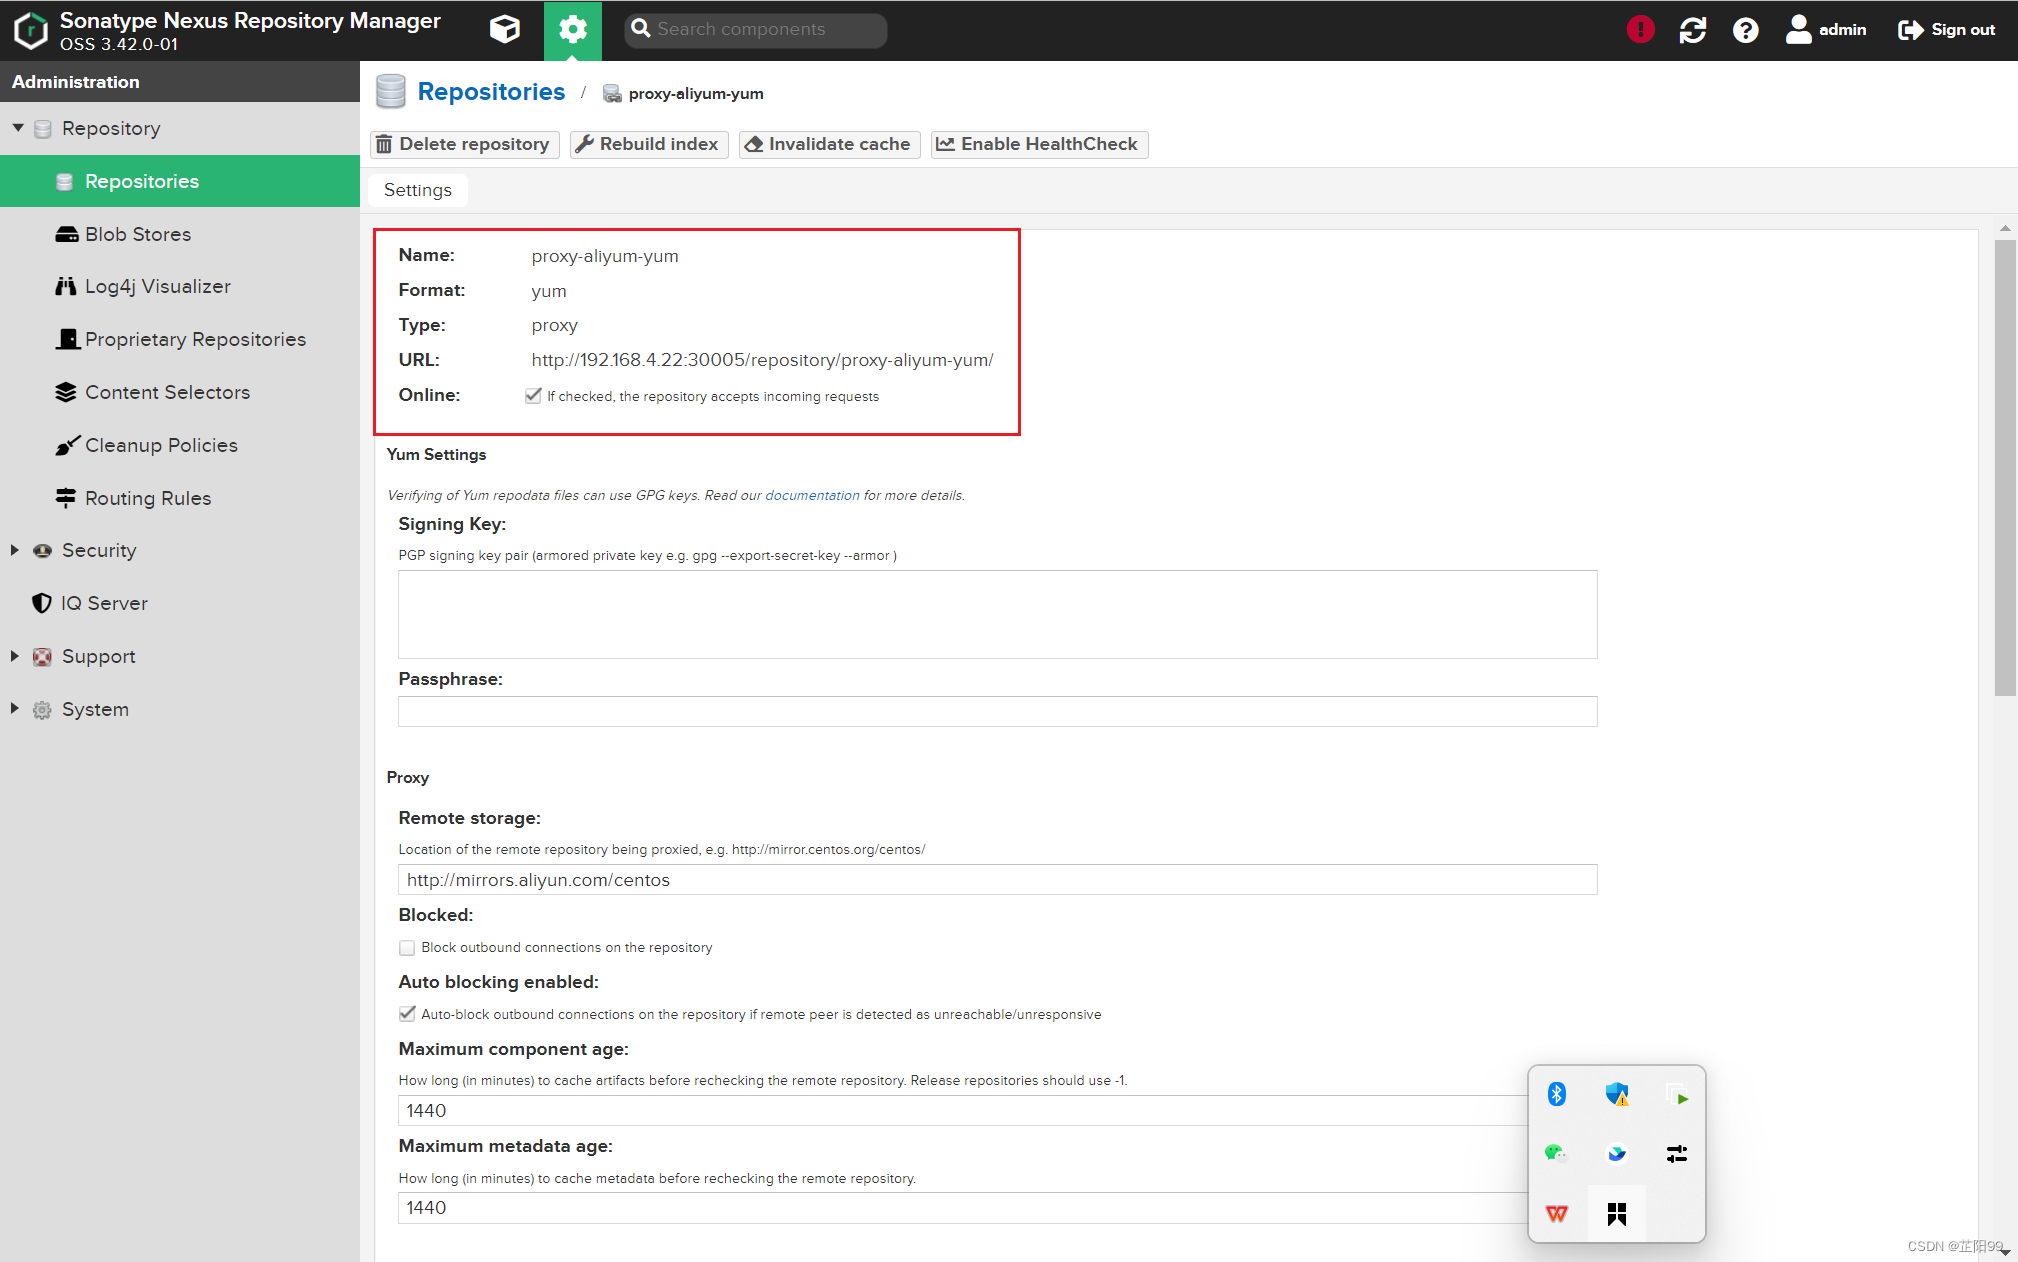Click WeChat icon in tray popup
2018x1262 pixels.
[x=1556, y=1153]
